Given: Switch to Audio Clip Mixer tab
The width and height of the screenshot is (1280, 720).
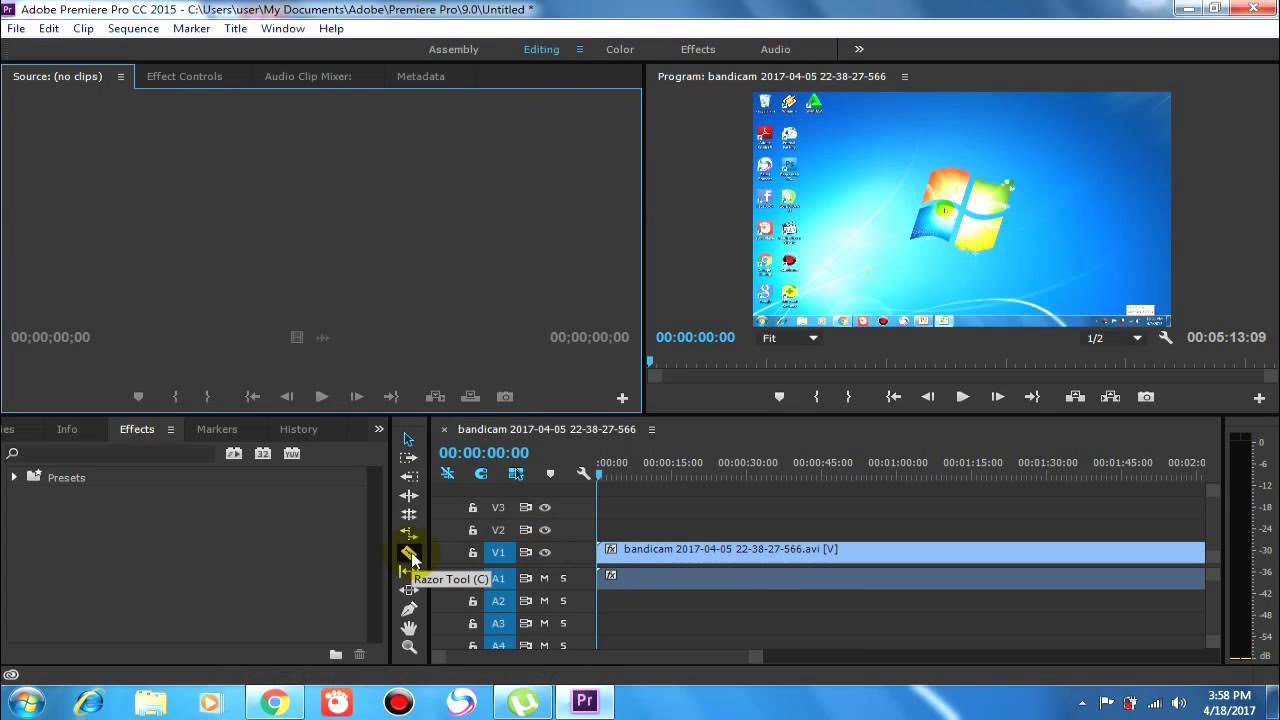Looking at the screenshot, I should pyautogui.click(x=308, y=76).
